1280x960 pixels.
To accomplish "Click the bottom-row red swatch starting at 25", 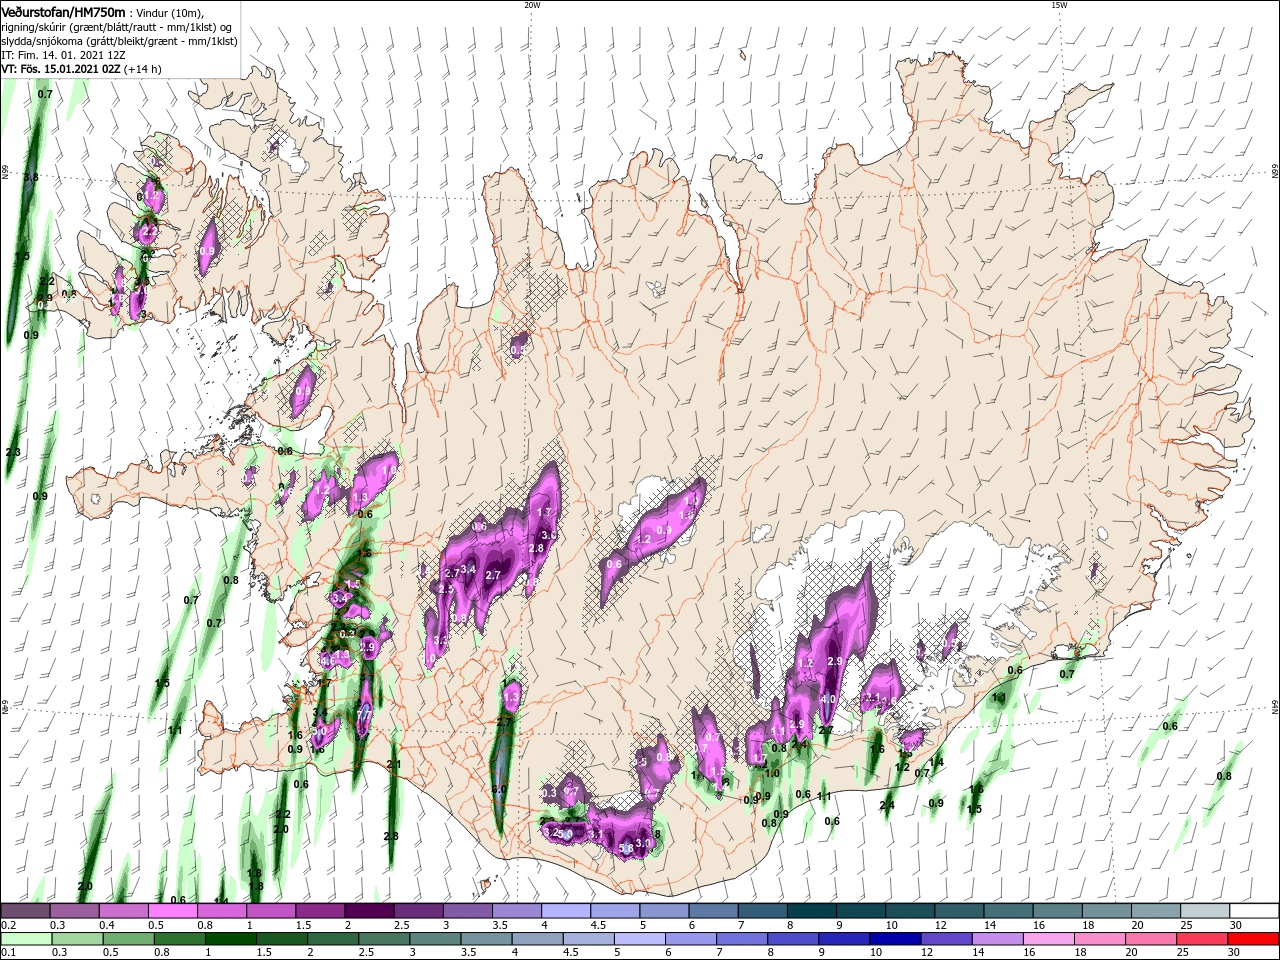I will tap(1201, 939).
